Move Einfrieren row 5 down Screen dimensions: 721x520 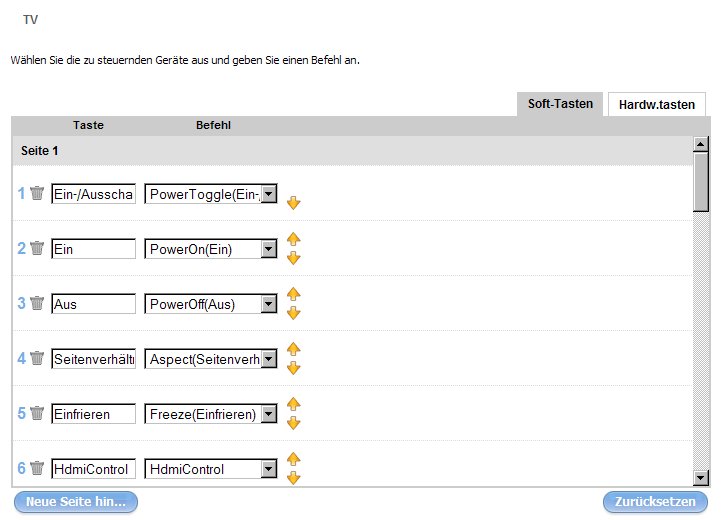click(x=293, y=423)
